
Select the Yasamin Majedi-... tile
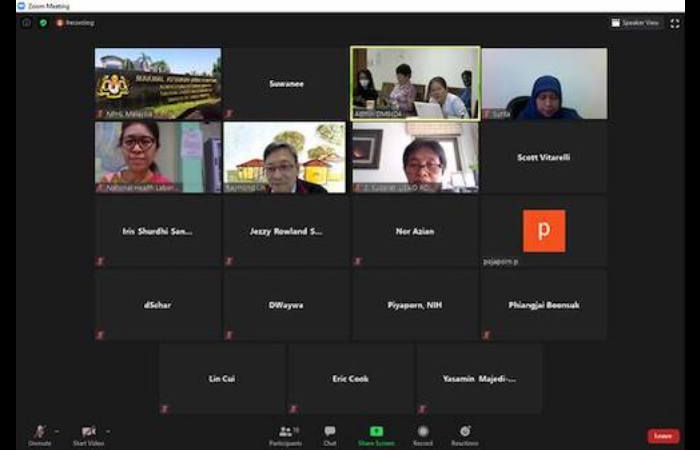[479, 379]
